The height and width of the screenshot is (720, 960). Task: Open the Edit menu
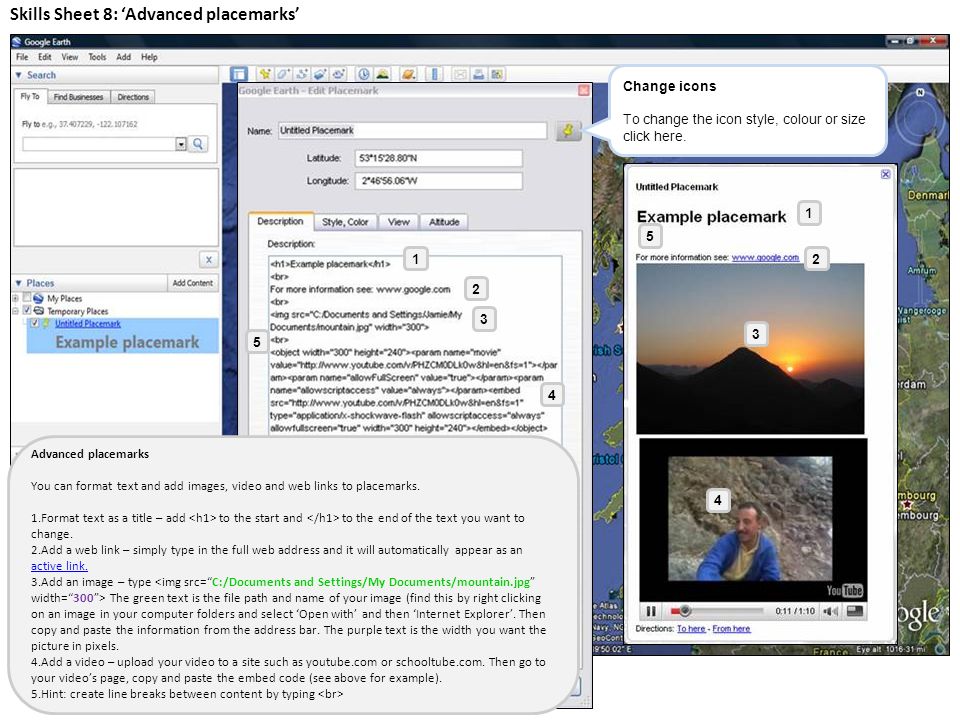click(45, 57)
